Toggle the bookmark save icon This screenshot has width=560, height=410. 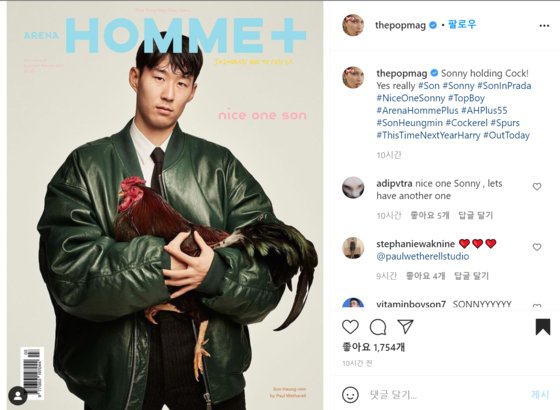(543, 326)
